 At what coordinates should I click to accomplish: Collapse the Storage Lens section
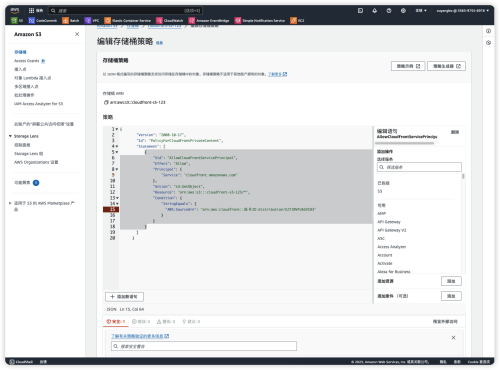pyautogui.click(x=10, y=136)
